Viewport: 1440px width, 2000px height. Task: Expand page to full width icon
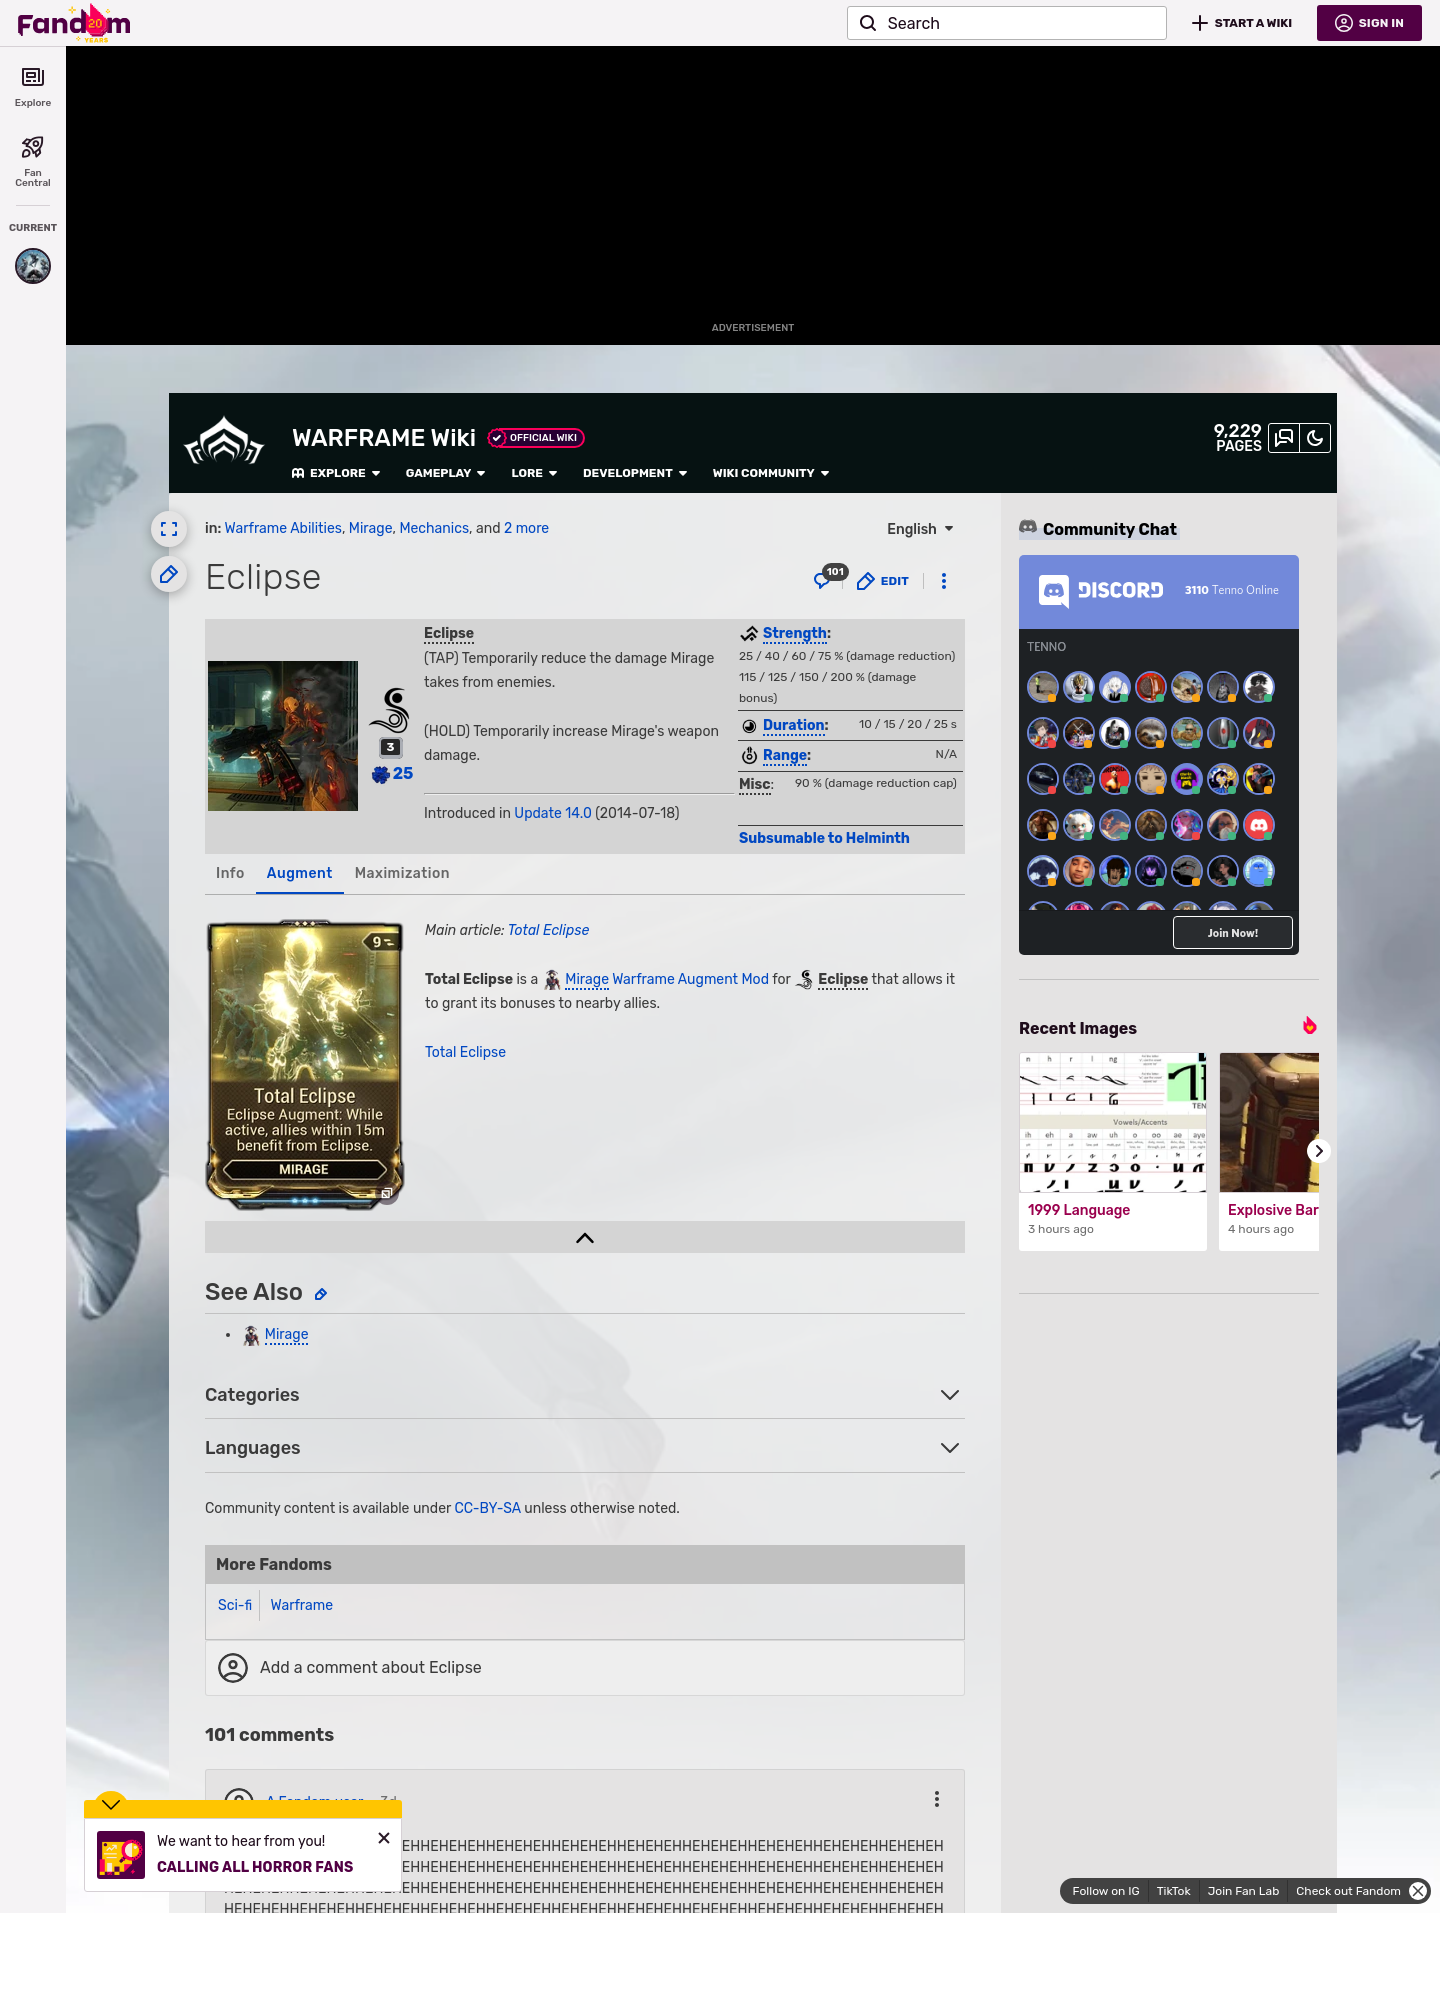pos(169,529)
